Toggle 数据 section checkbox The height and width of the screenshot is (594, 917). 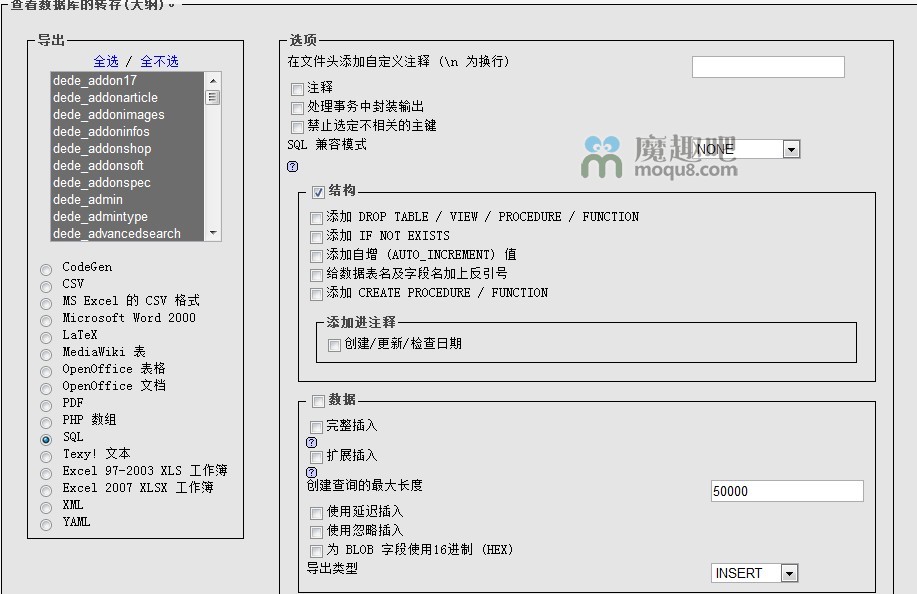318,401
